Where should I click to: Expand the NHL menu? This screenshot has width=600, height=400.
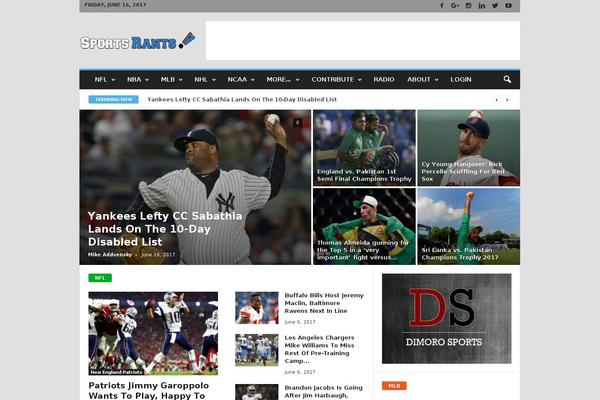[x=205, y=80]
